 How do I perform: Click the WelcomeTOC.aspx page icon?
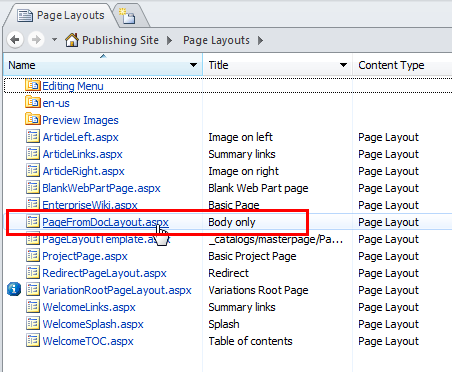coord(33,340)
